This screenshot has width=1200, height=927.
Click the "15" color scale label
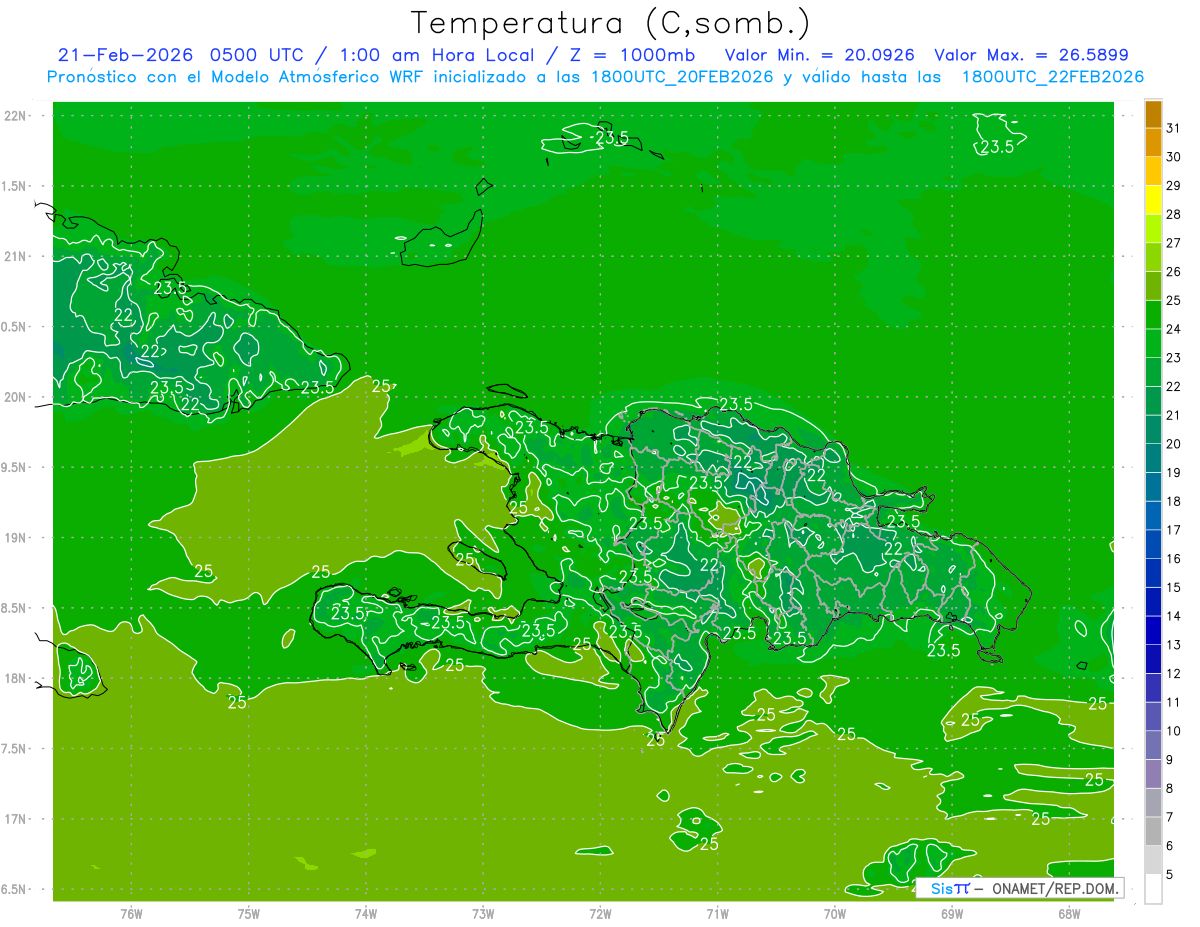coord(1174,587)
